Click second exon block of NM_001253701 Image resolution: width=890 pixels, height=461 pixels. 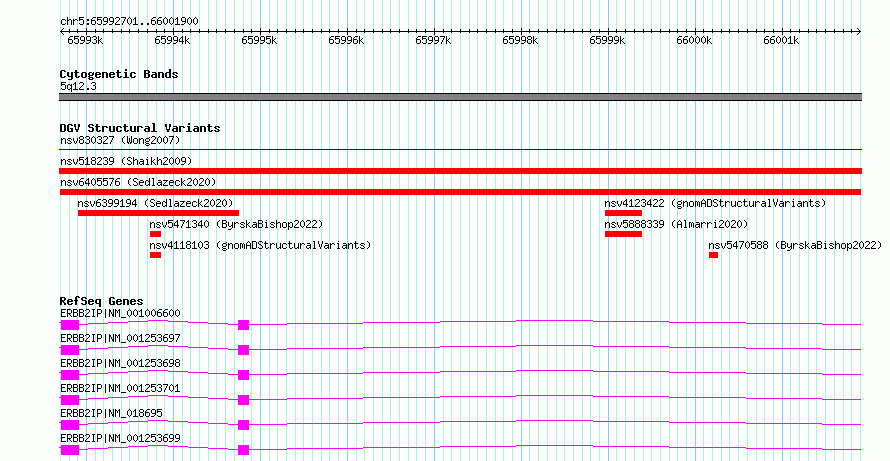(244, 400)
